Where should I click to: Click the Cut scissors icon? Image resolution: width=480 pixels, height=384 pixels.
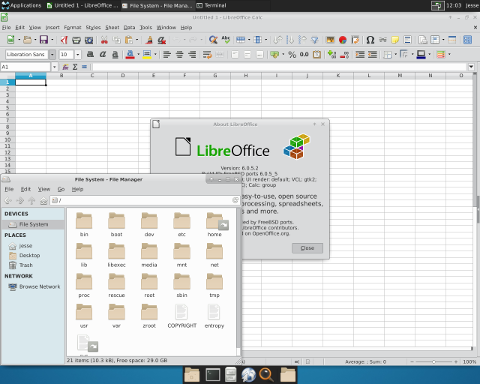(x=104, y=40)
